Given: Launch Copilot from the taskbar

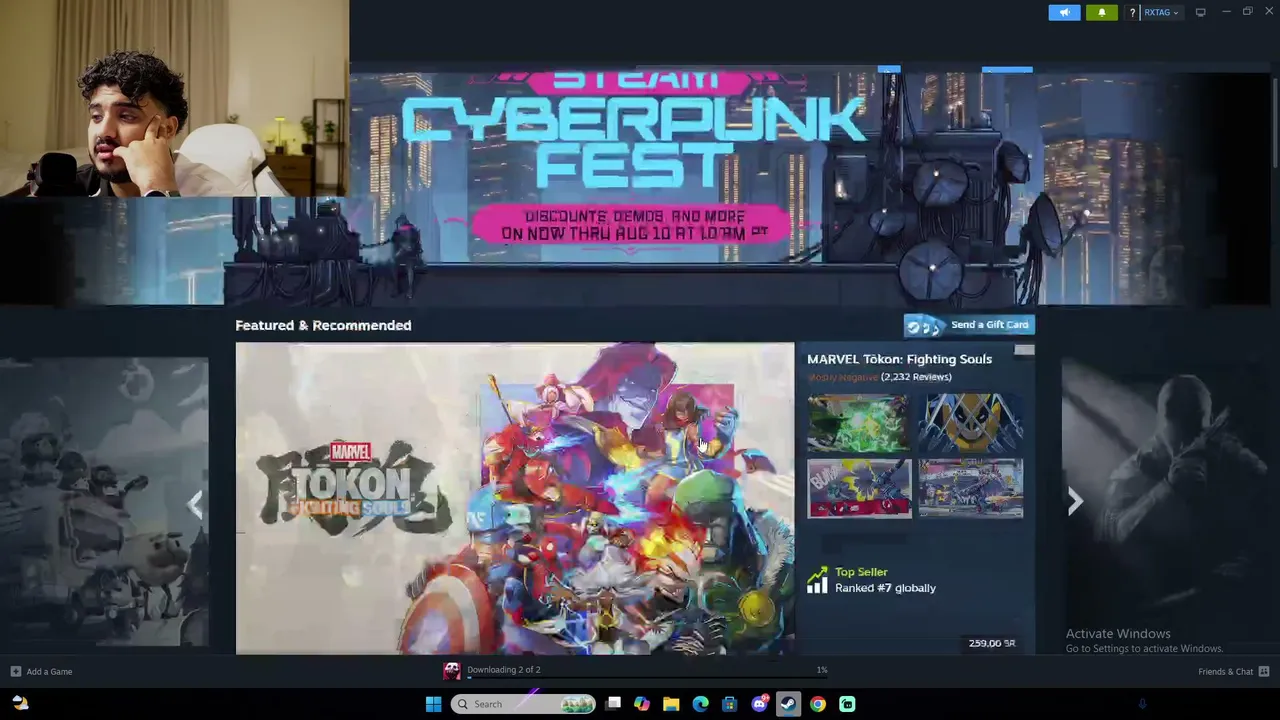Looking at the screenshot, I should (x=642, y=704).
